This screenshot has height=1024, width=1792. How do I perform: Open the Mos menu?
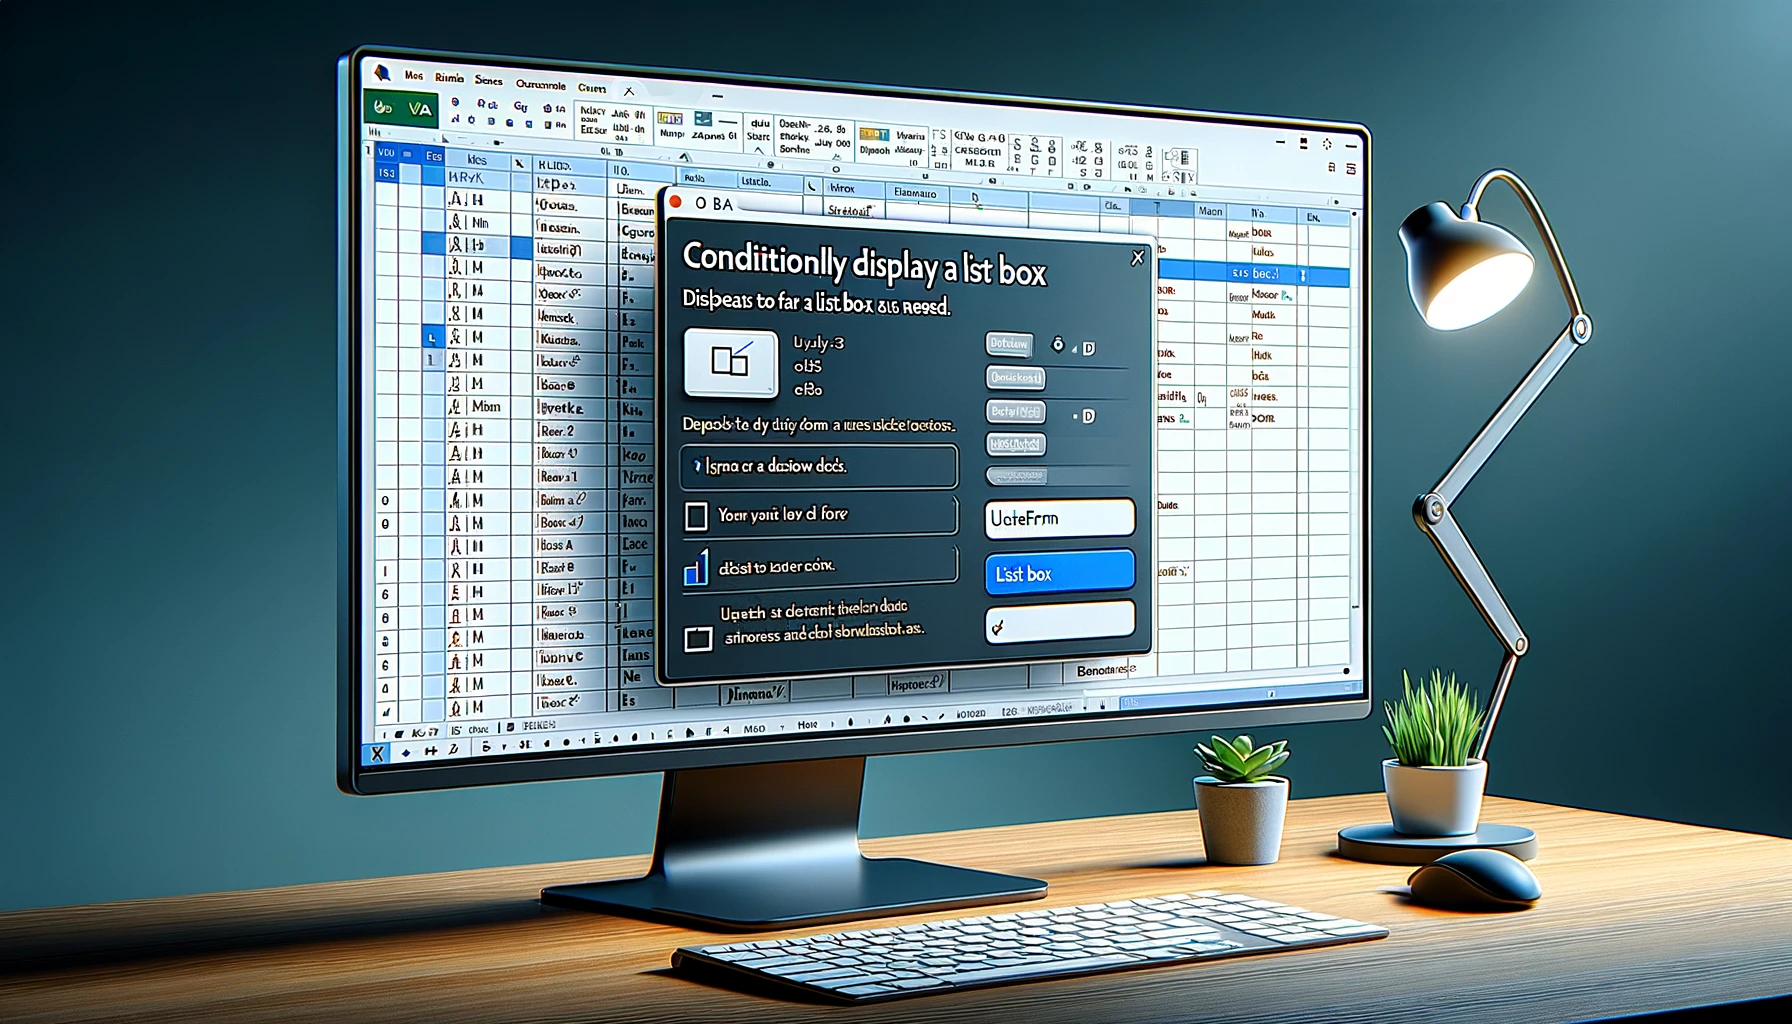tap(414, 75)
